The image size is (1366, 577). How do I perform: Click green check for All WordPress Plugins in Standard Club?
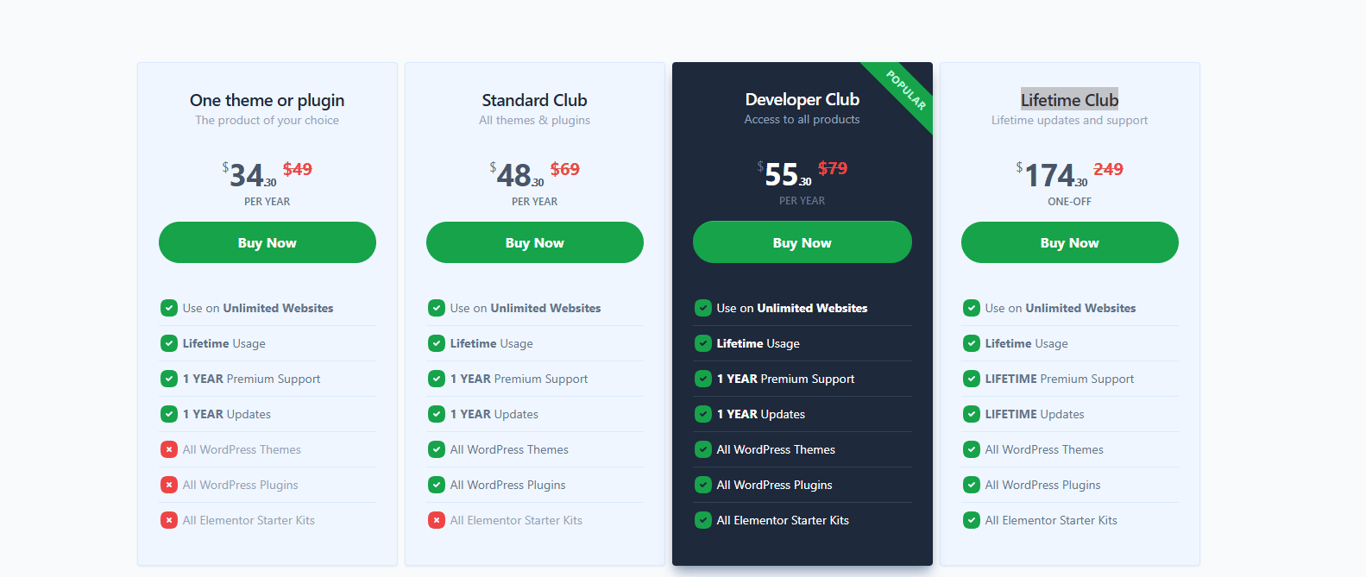(436, 485)
